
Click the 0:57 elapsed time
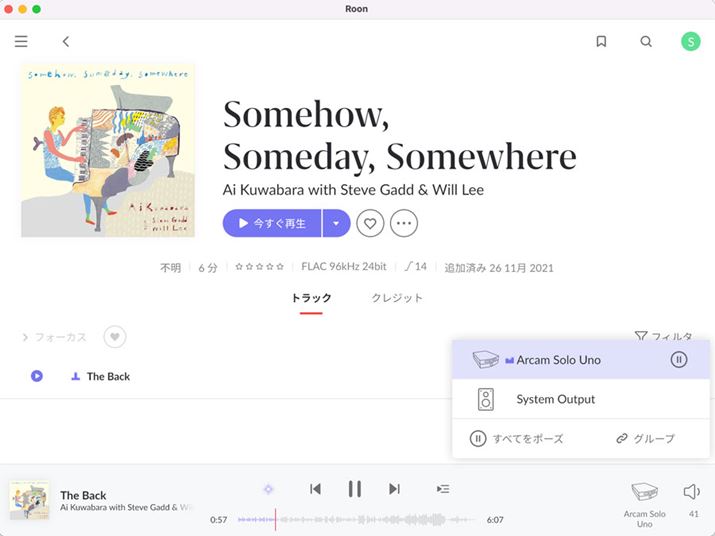pyautogui.click(x=218, y=520)
